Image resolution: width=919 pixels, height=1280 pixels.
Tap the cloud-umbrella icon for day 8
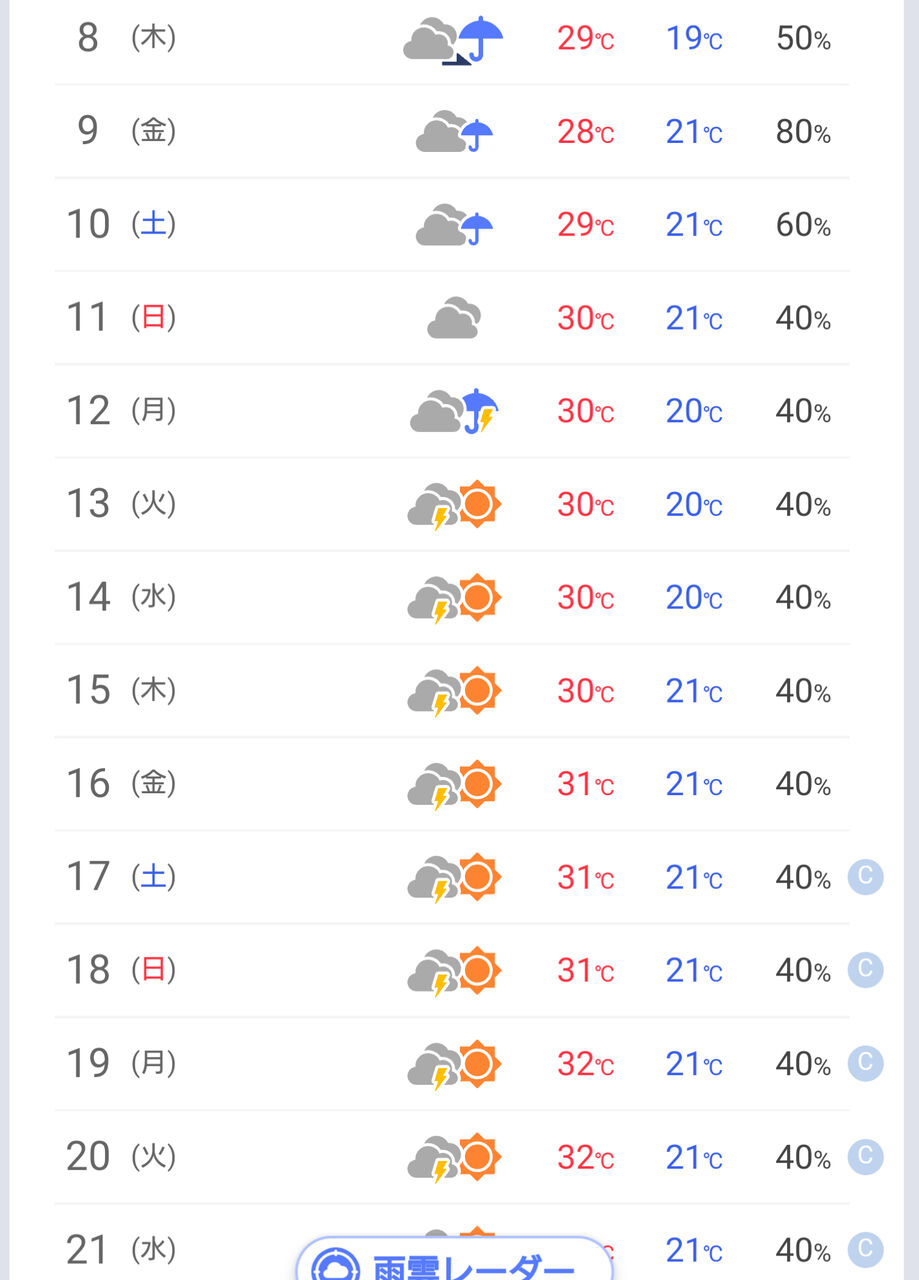453,40
